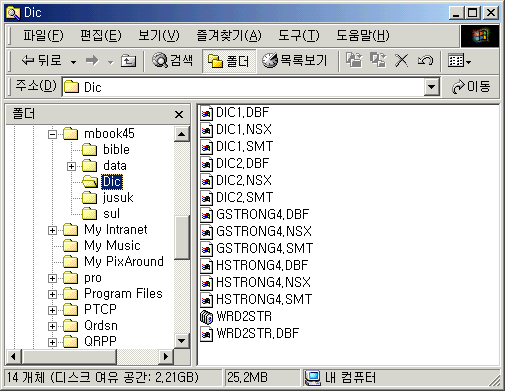Click the Delete (X) toolbar icon
505x391 pixels.
(x=401, y=61)
